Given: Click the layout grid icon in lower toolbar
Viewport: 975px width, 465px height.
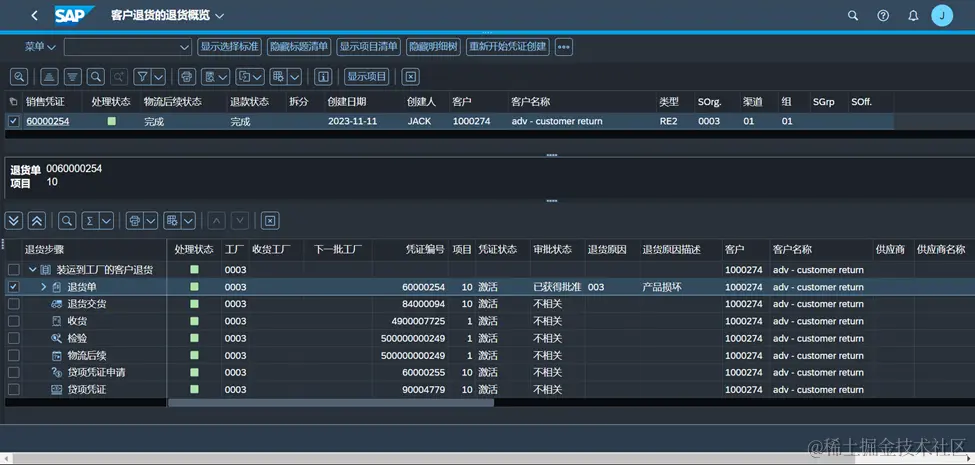Looking at the screenshot, I should click(x=172, y=220).
